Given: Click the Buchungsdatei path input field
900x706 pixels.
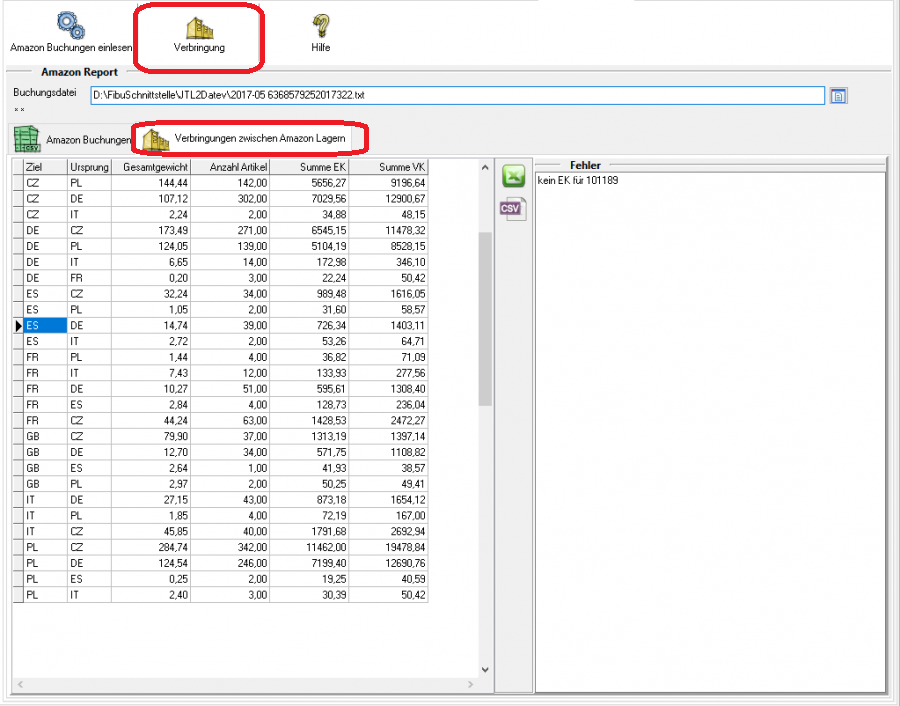Looking at the screenshot, I should [x=456, y=96].
